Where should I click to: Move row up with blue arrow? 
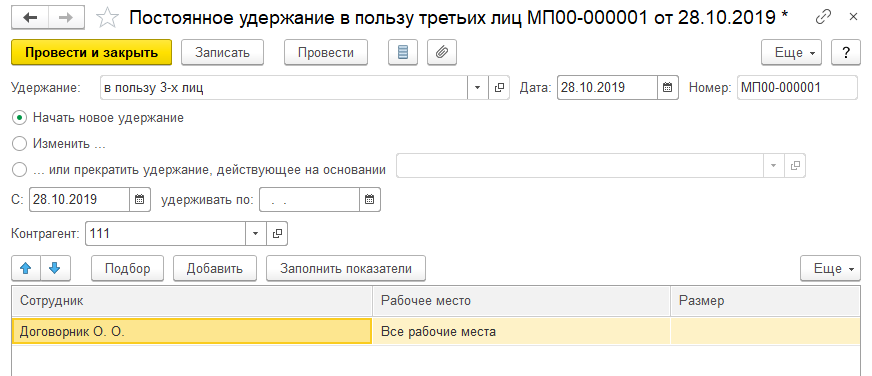coord(26,269)
